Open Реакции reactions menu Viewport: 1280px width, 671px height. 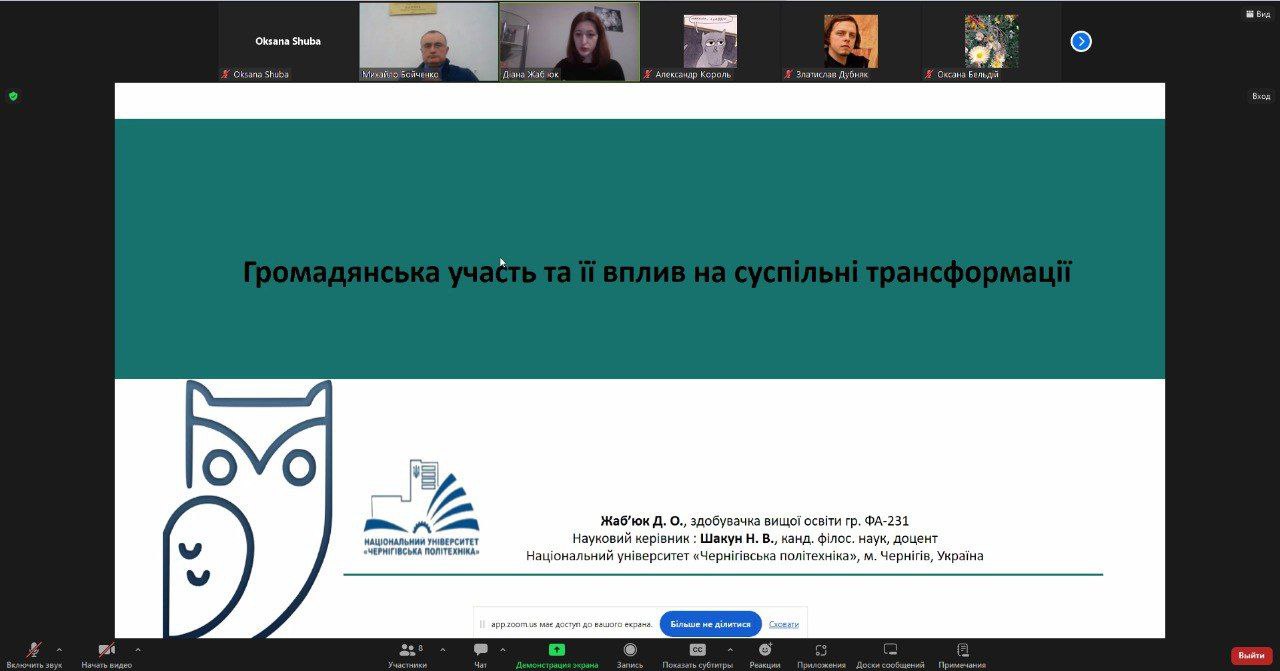765,651
